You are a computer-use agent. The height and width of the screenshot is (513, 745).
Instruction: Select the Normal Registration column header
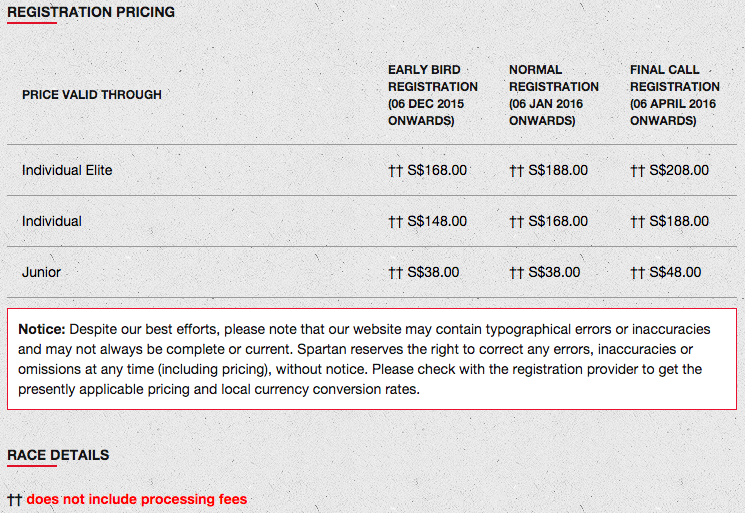pos(554,95)
